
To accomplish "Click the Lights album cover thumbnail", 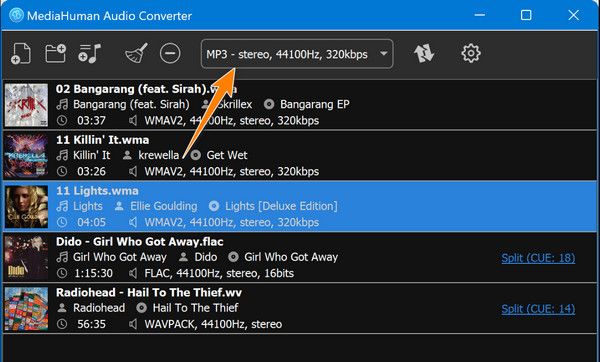I will [26, 207].
